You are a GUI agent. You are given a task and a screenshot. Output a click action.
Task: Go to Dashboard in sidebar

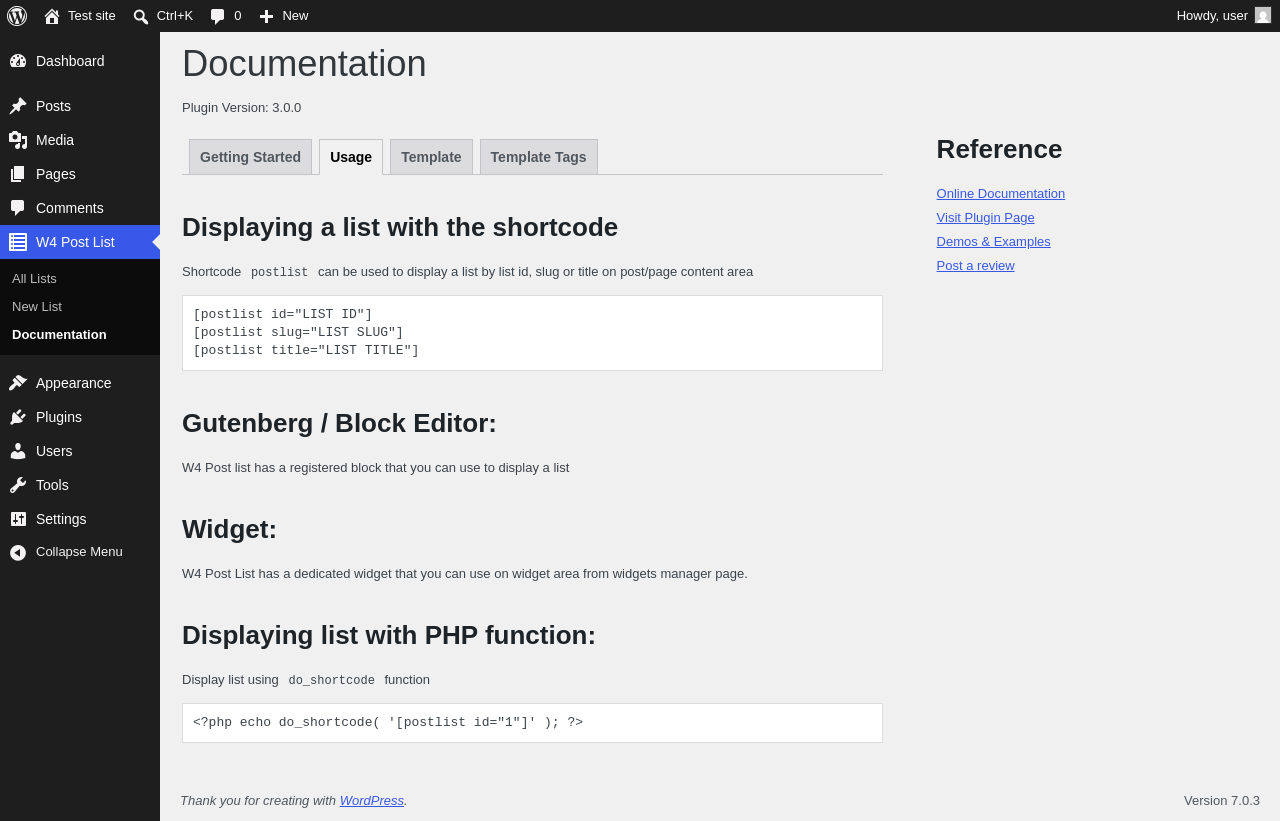(70, 61)
